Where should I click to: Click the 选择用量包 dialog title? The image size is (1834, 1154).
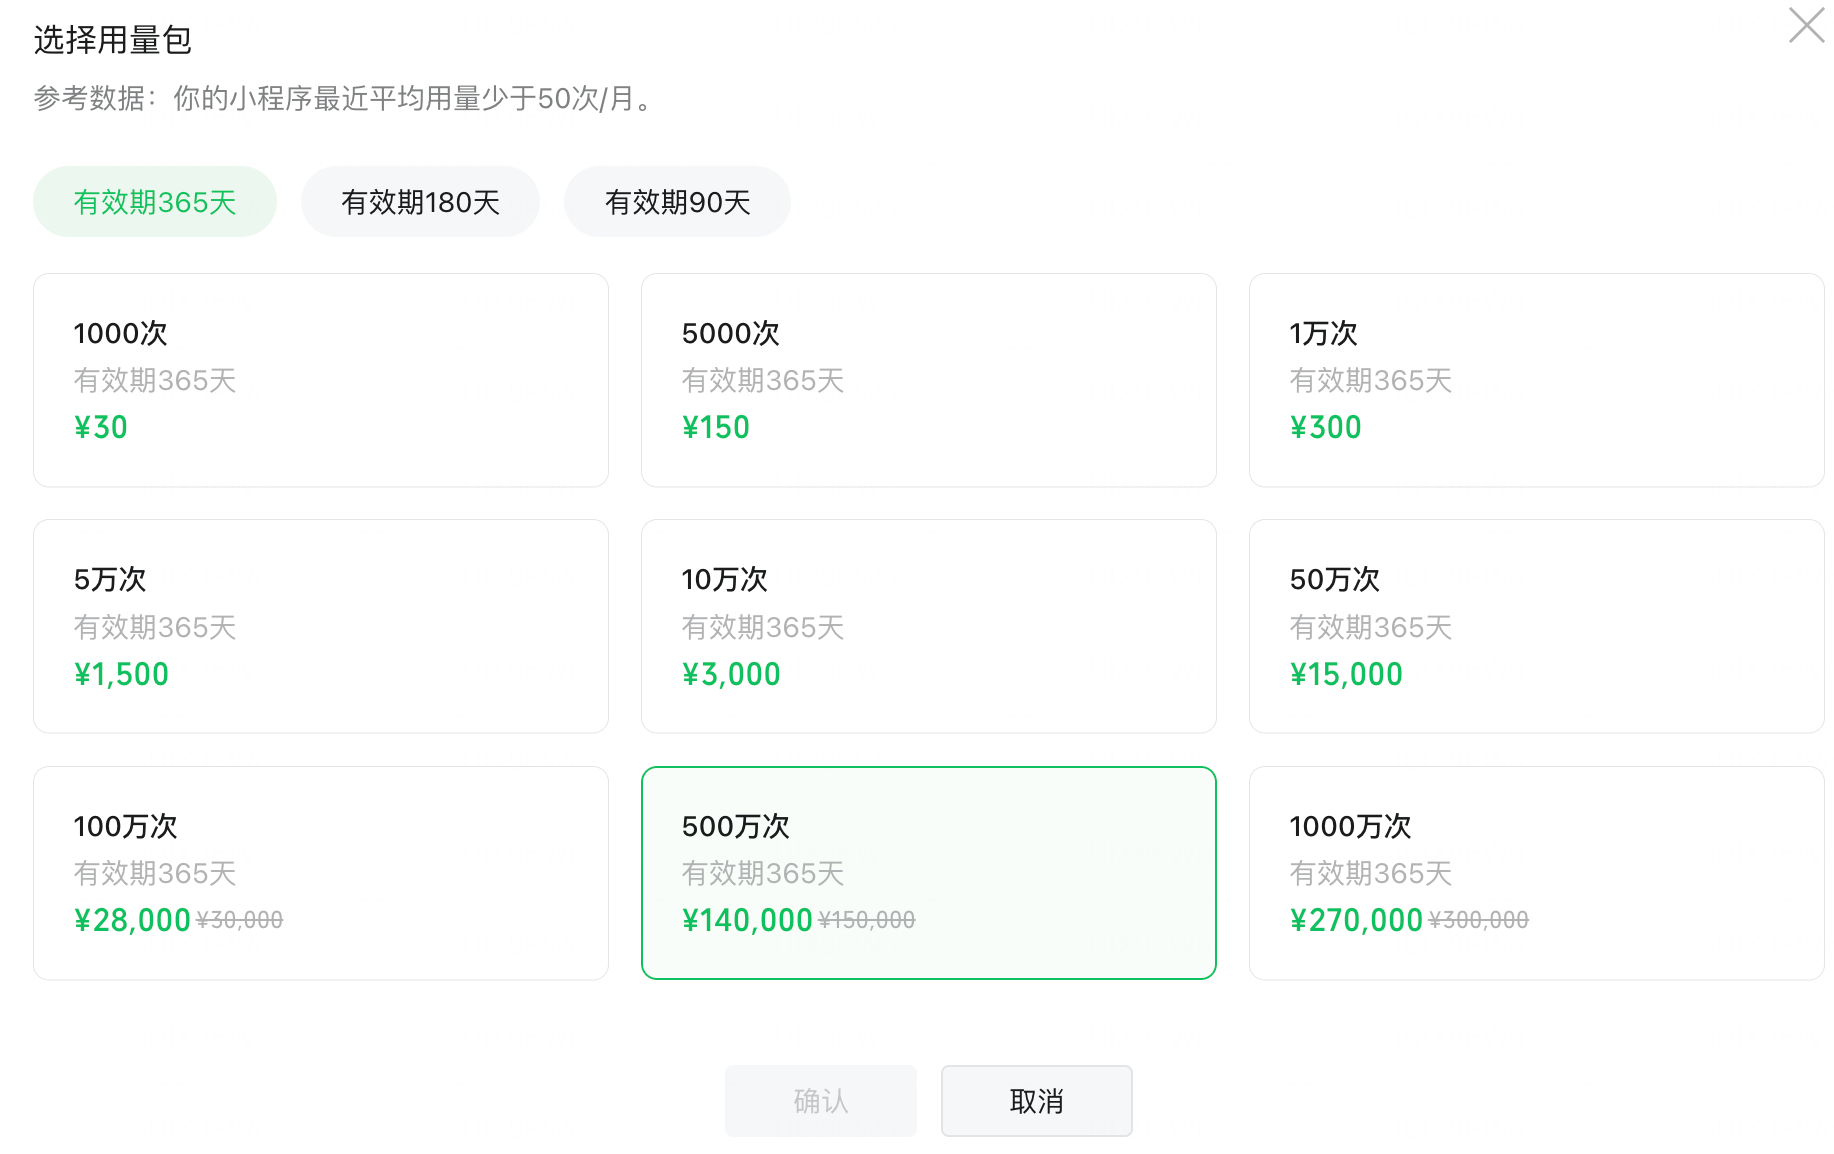tap(112, 40)
